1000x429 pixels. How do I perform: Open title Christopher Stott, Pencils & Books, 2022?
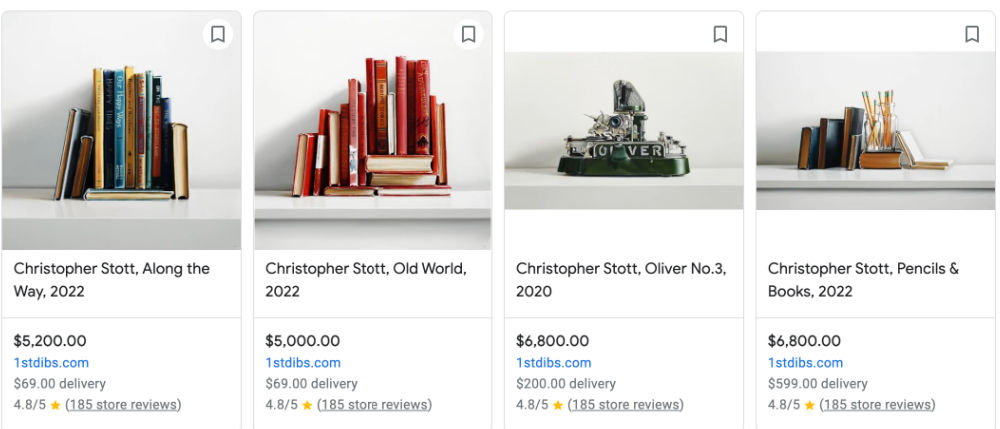click(x=863, y=280)
